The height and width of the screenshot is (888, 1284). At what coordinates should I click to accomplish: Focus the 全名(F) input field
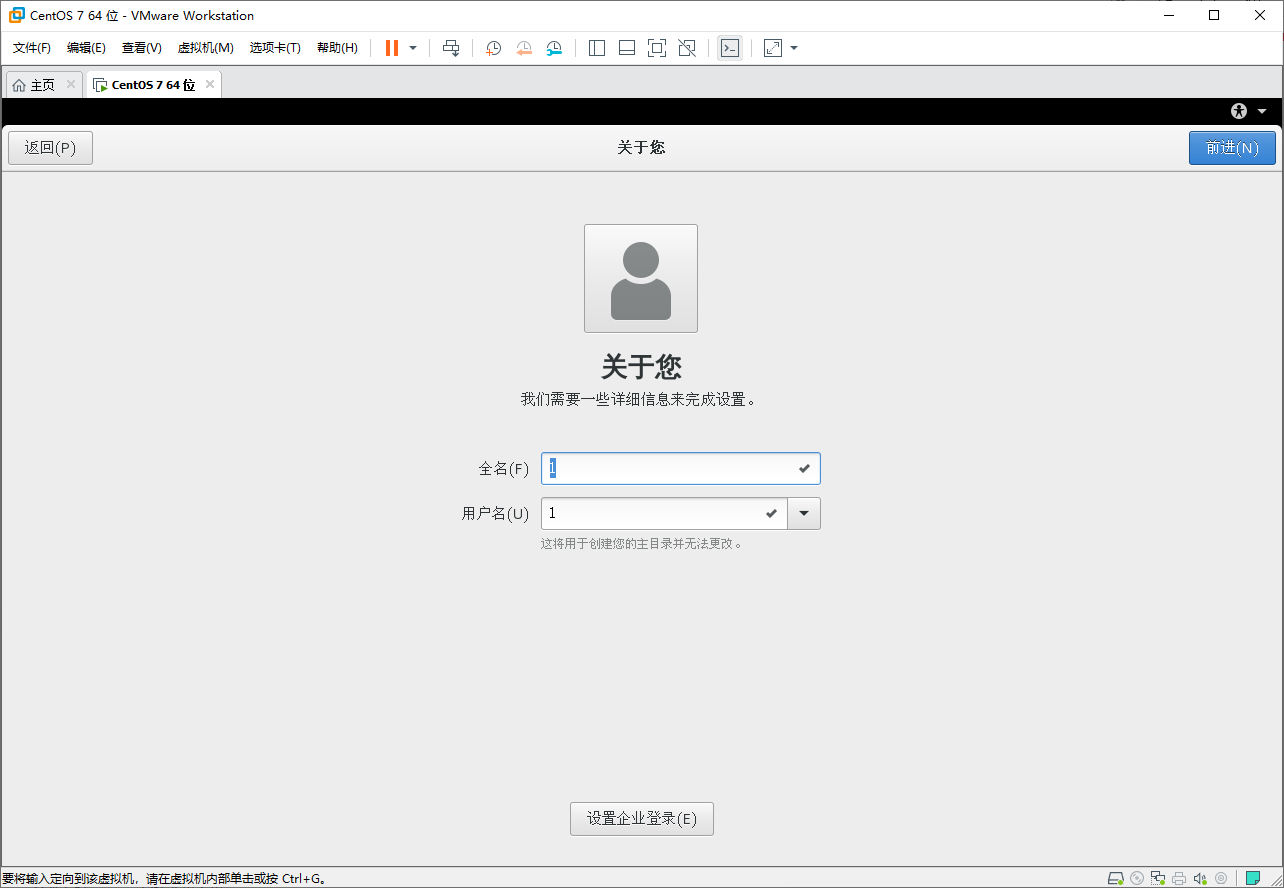[x=681, y=468]
